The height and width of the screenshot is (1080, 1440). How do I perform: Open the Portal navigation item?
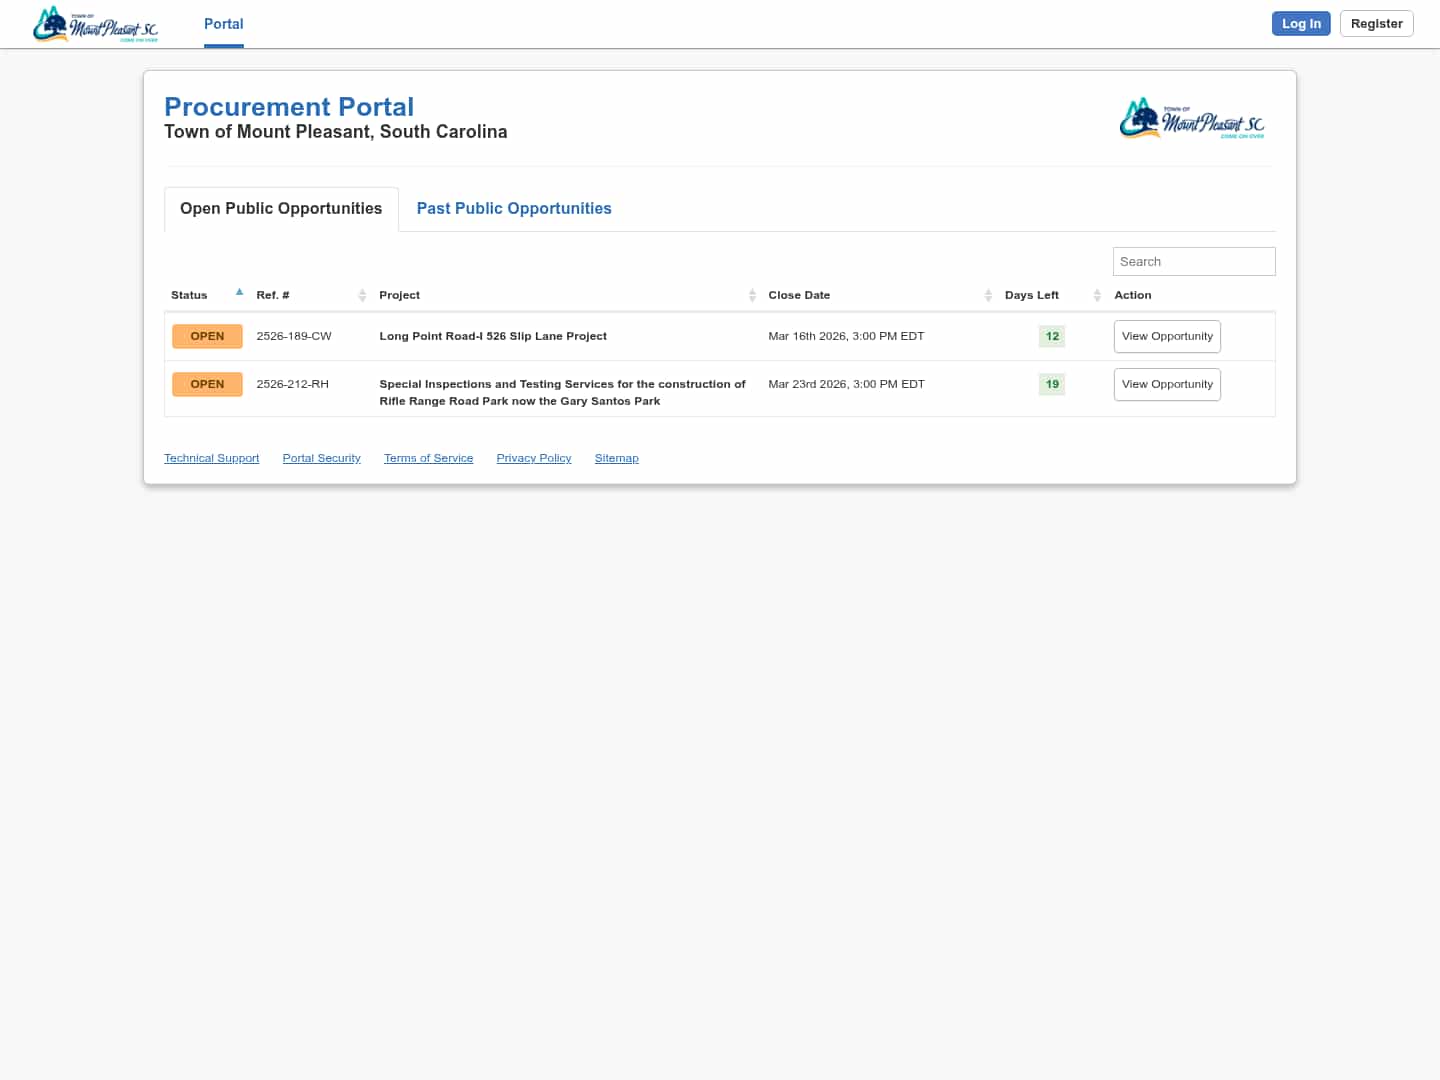point(223,24)
